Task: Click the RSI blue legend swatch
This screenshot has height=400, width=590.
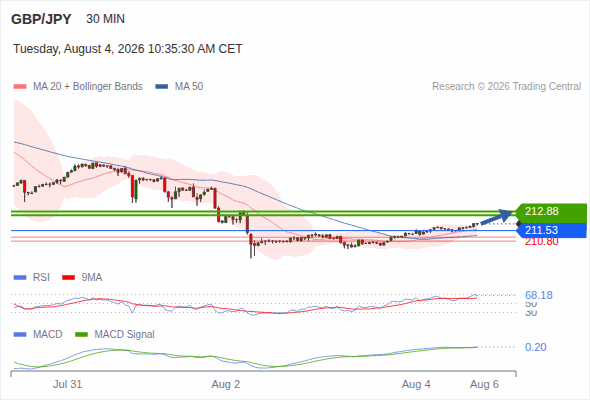Action: [x=20, y=278]
